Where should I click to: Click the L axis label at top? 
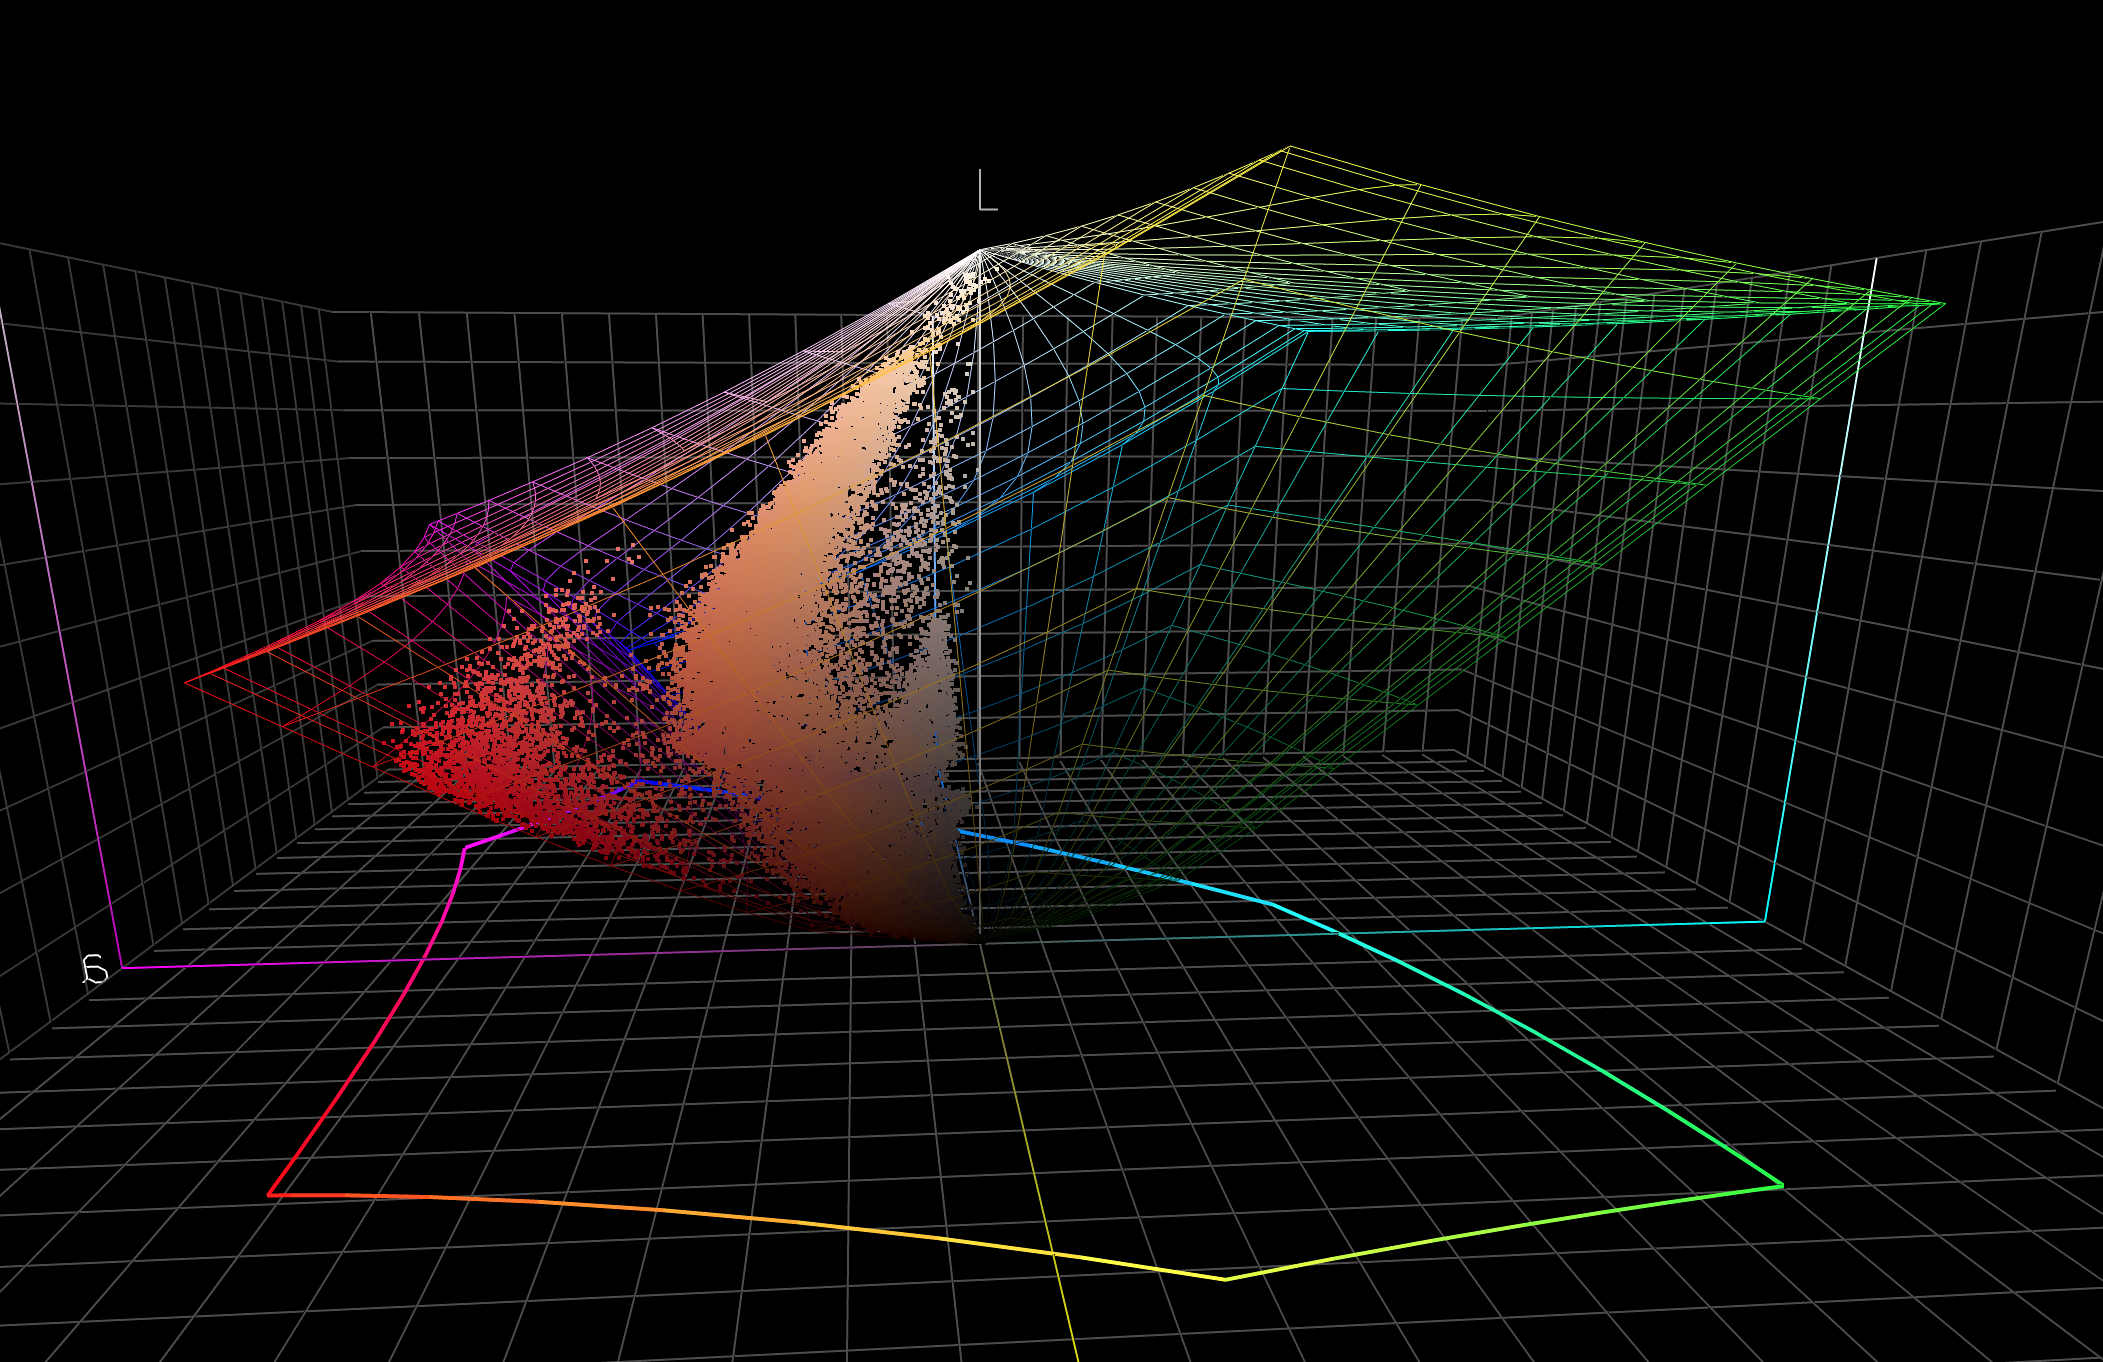(x=987, y=191)
